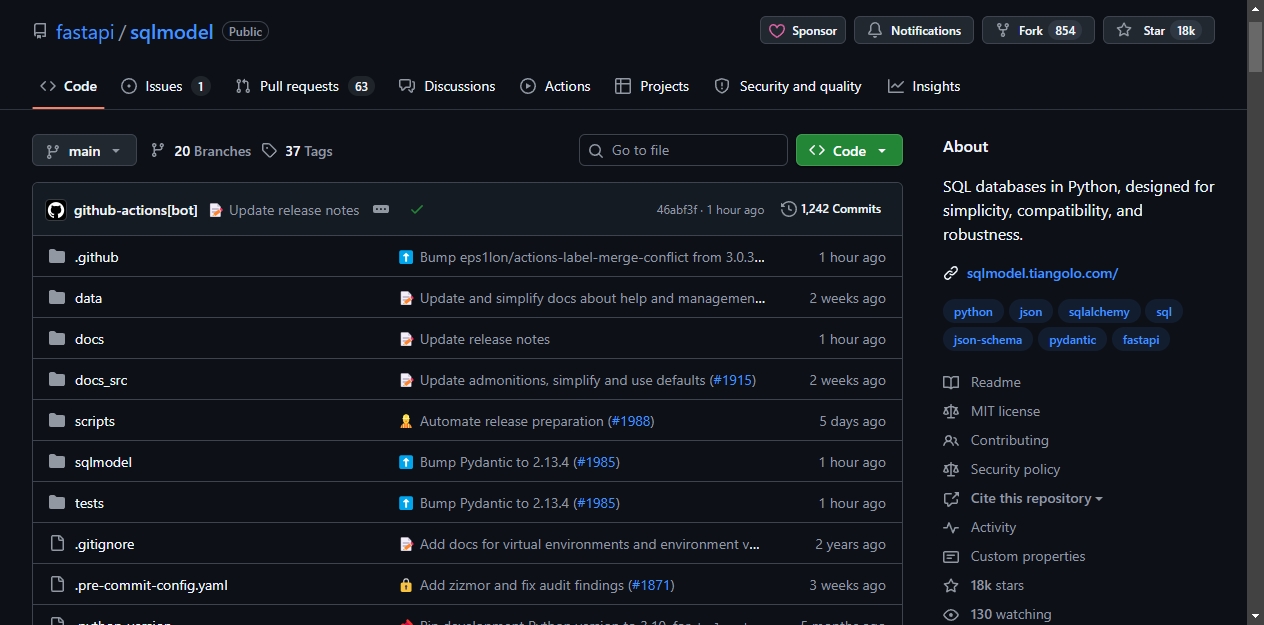Click the data folder icon

tap(57, 298)
